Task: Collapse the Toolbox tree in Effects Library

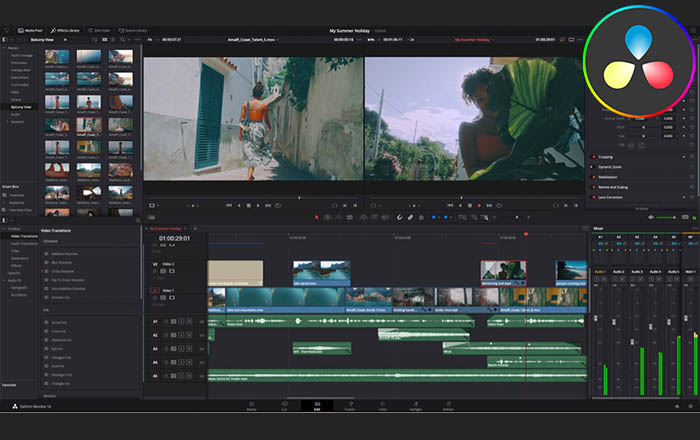Action: click(x=4, y=229)
